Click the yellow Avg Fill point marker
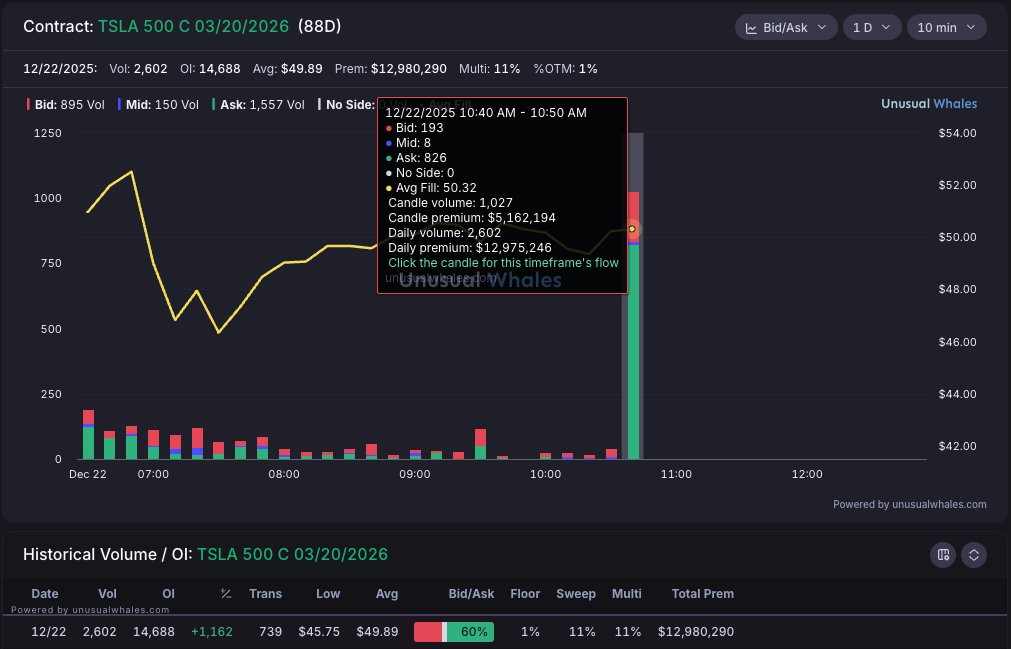This screenshot has height=649, width=1011. 632,229
